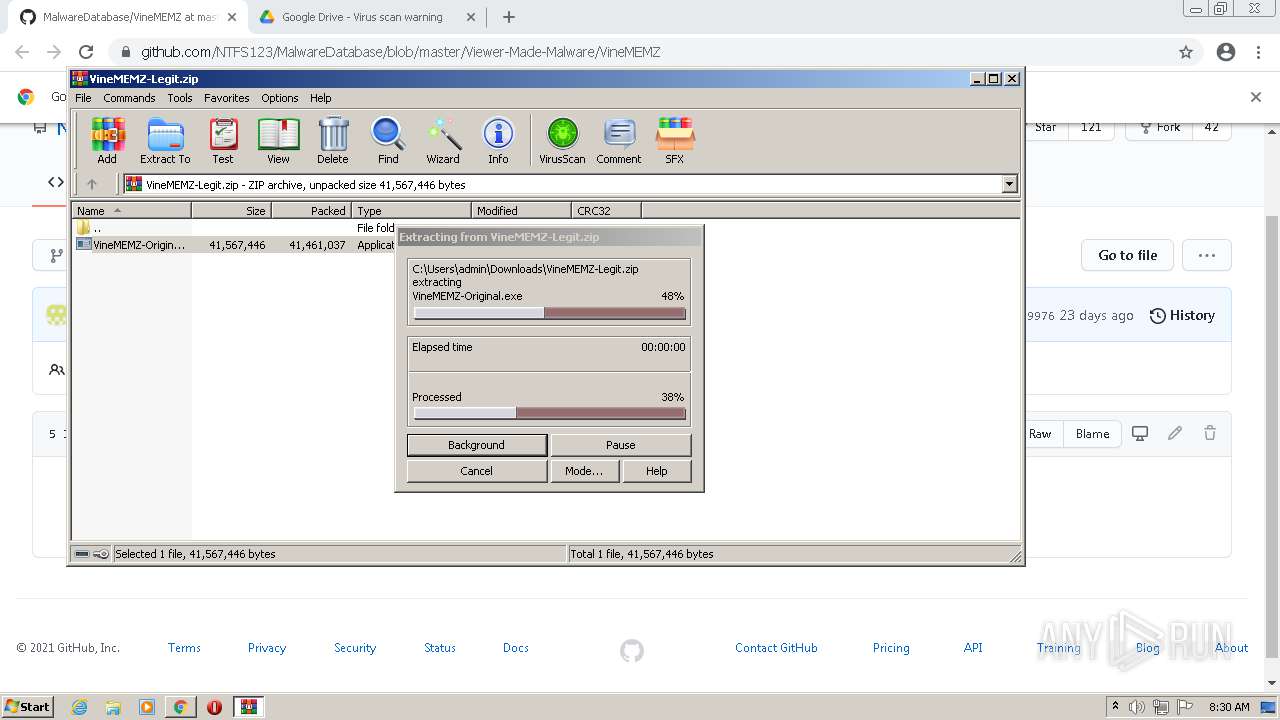Start VirusScan on the archive

tap(562, 140)
